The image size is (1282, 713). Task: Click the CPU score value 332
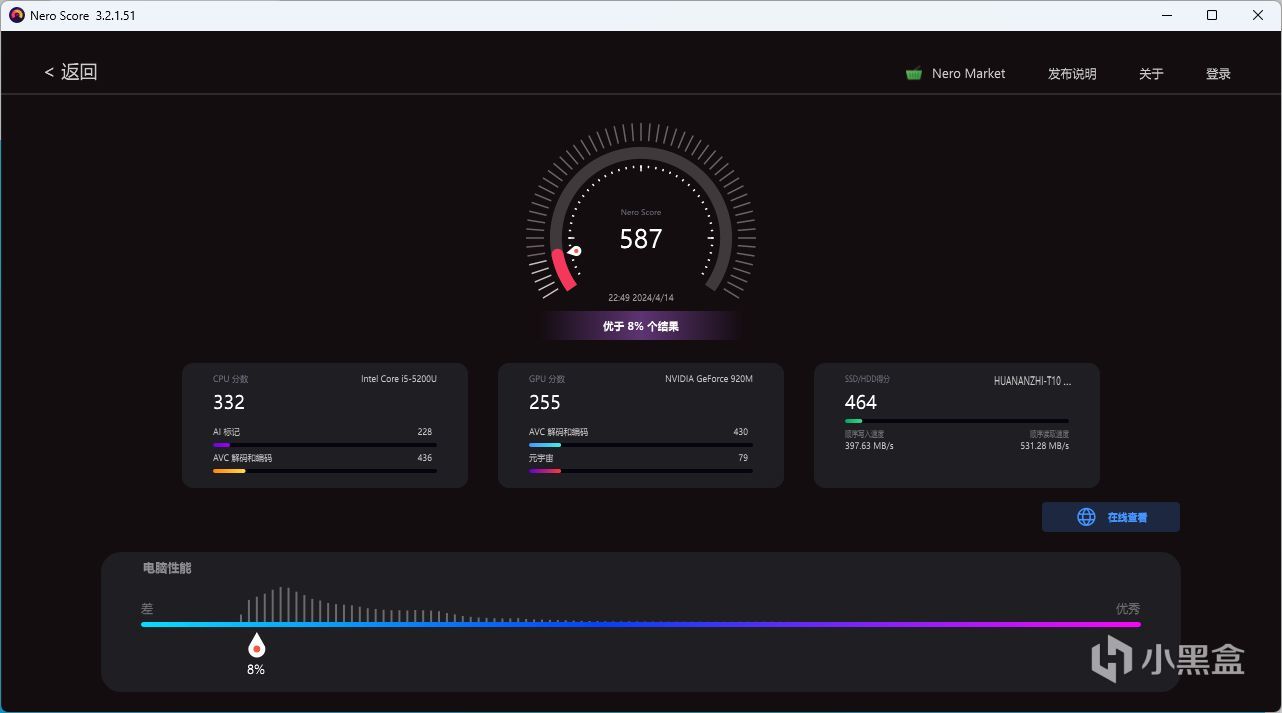pyautogui.click(x=229, y=402)
